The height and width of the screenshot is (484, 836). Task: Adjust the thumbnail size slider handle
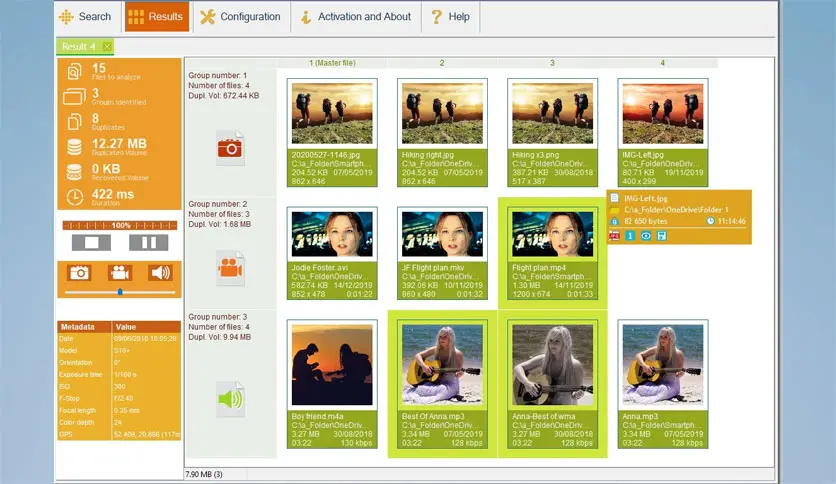point(120,292)
